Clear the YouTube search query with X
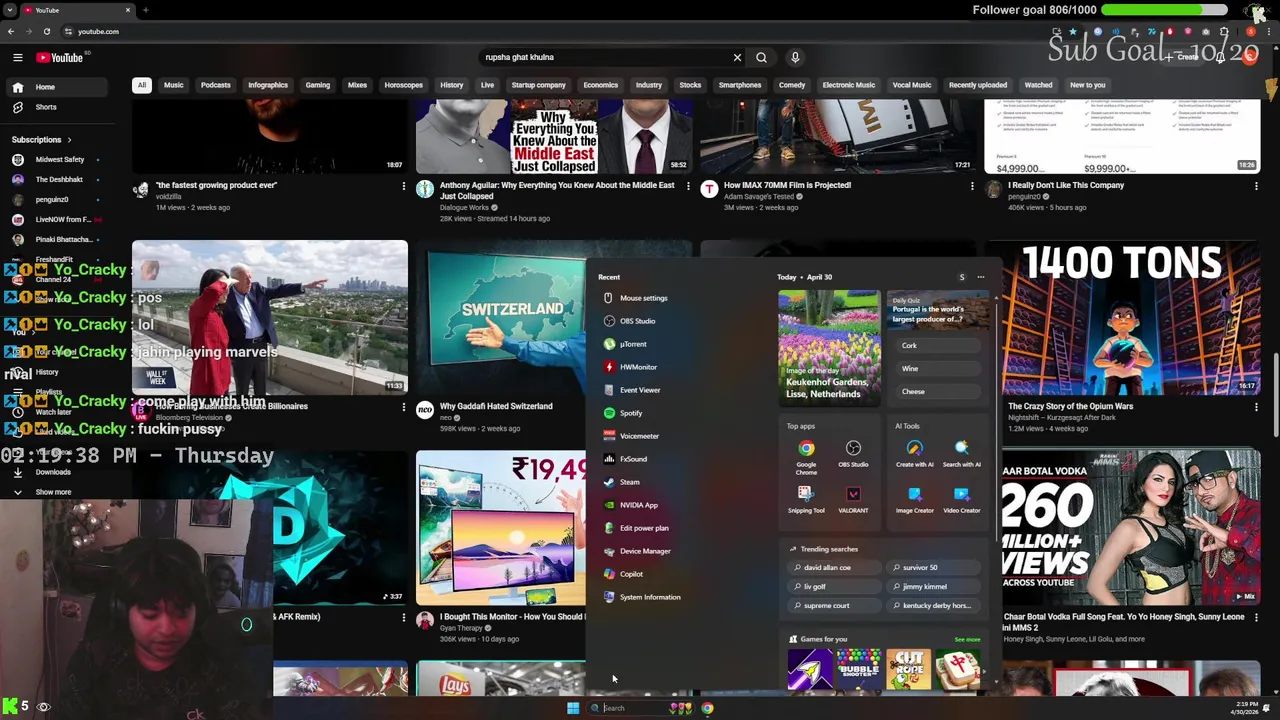This screenshot has height=720, width=1280. coord(737,58)
